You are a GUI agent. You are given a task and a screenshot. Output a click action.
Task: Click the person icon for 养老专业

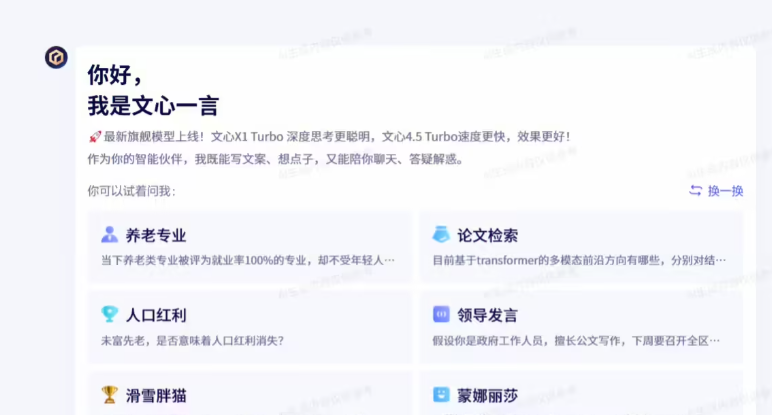[109, 235]
